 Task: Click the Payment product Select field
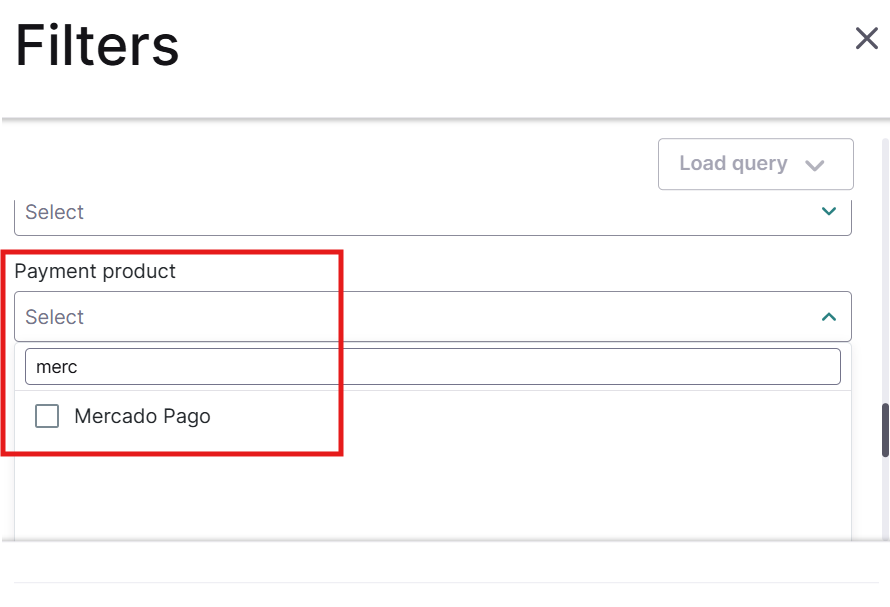pos(432,317)
